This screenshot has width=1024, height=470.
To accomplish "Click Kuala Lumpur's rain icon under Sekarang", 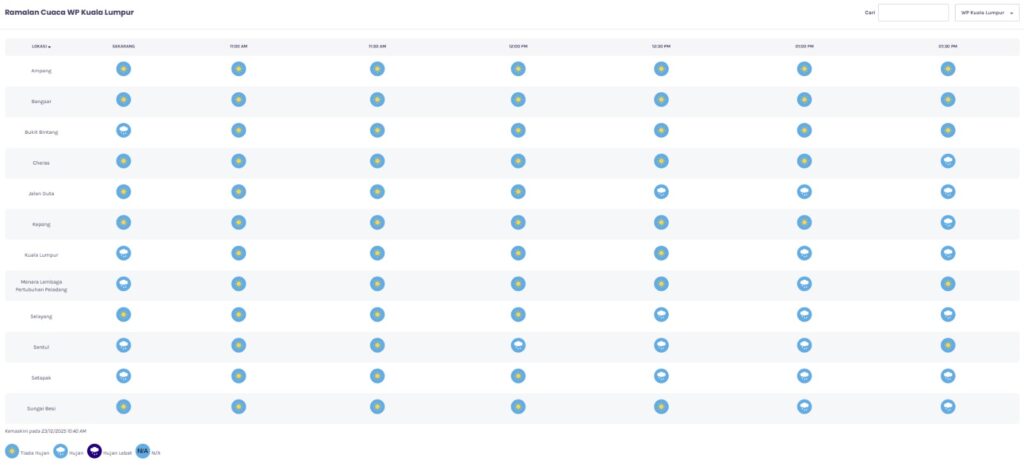I will click(x=123, y=253).
